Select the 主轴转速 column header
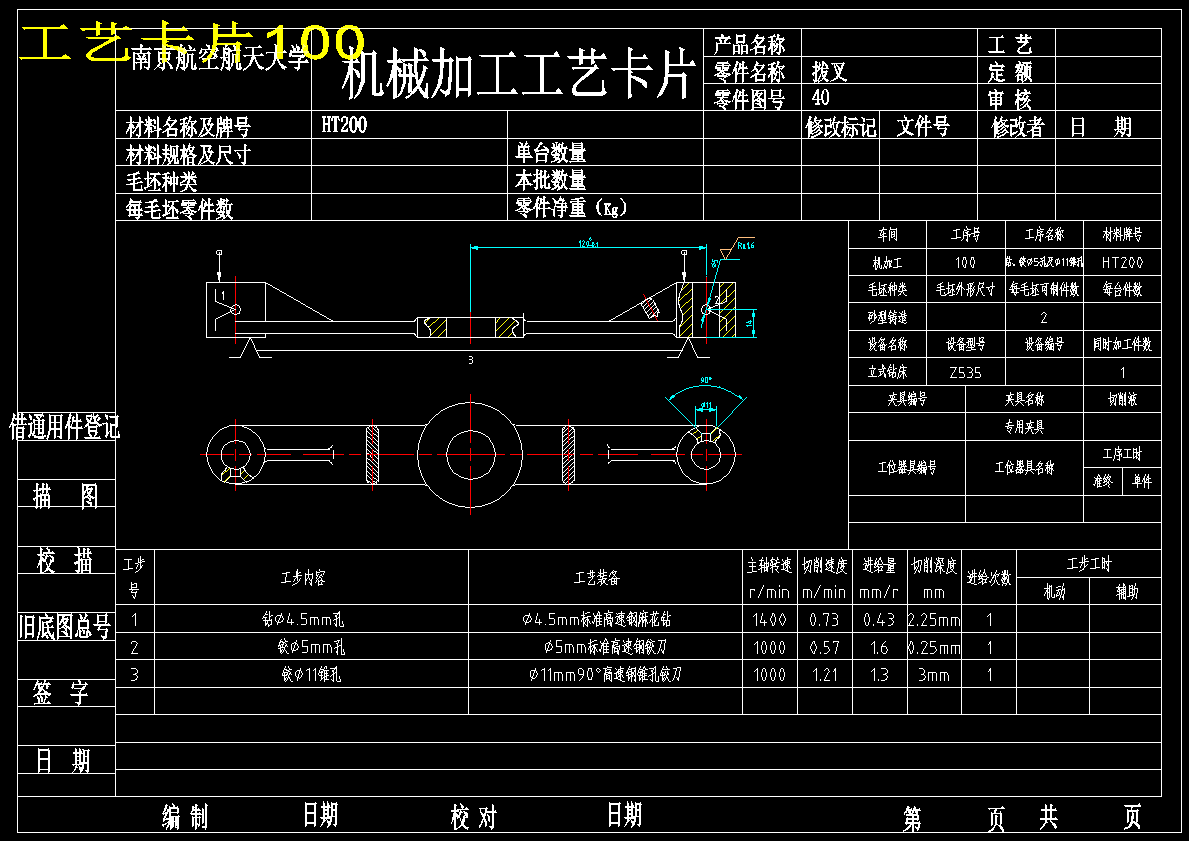Image resolution: width=1189 pixels, height=841 pixels. [x=769, y=565]
